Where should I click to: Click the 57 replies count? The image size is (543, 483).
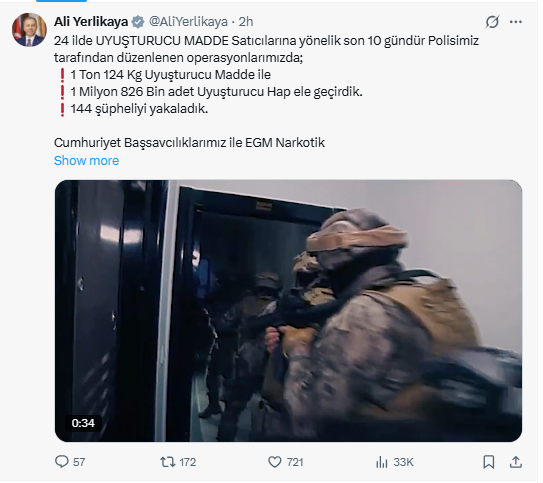tap(79, 462)
